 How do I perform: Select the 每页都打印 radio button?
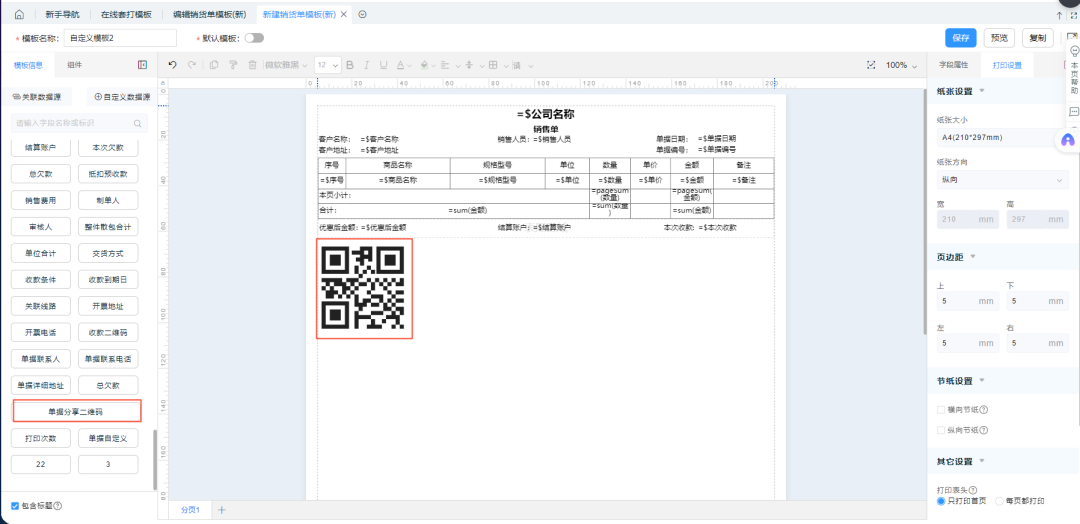pyautogui.click(x=999, y=501)
